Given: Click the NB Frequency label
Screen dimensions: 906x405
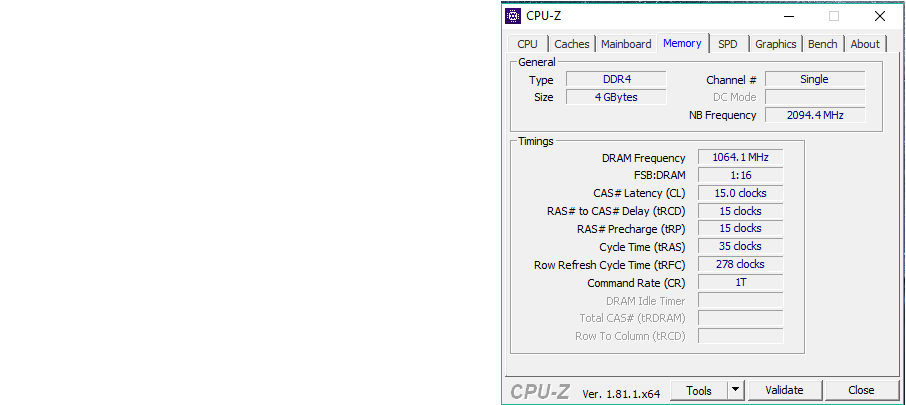Looking at the screenshot, I should click(722, 115).
